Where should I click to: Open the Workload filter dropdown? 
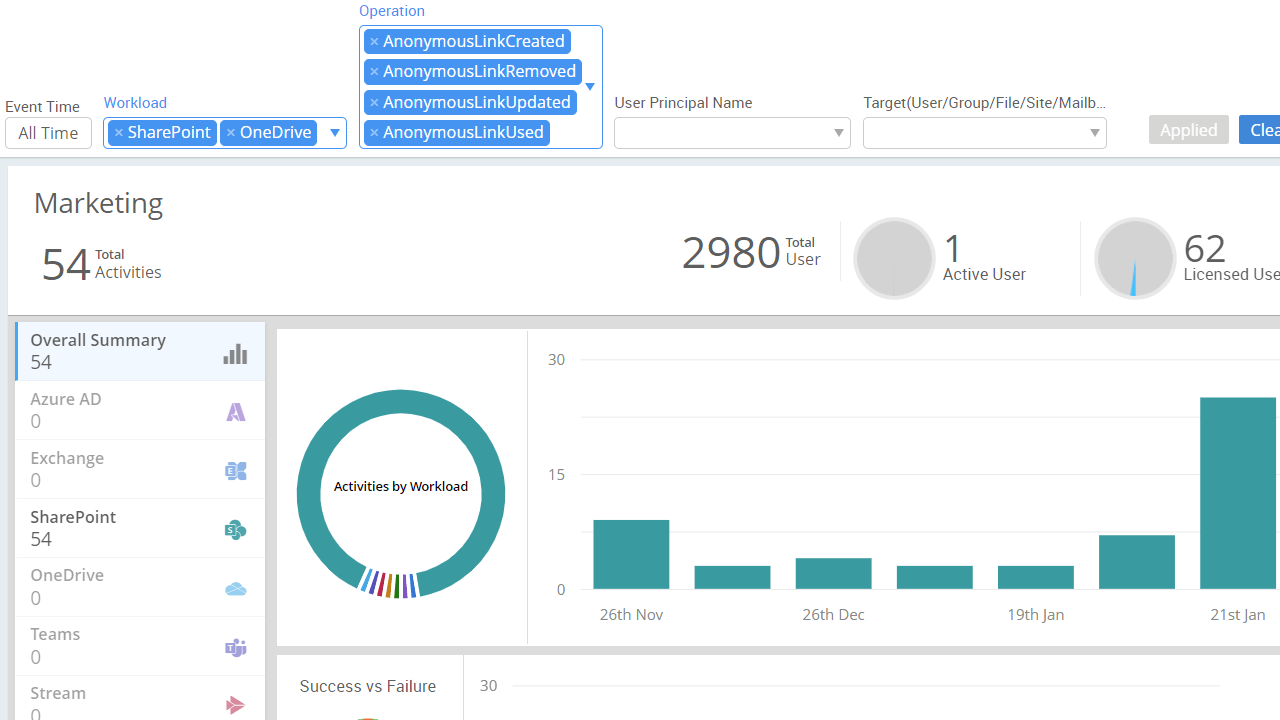tap(334, 132)
